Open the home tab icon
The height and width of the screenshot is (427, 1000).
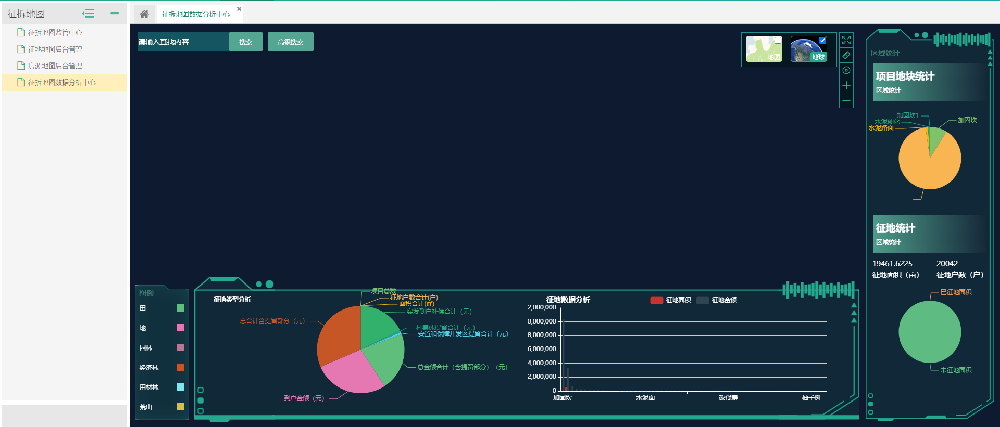point(144,14)
